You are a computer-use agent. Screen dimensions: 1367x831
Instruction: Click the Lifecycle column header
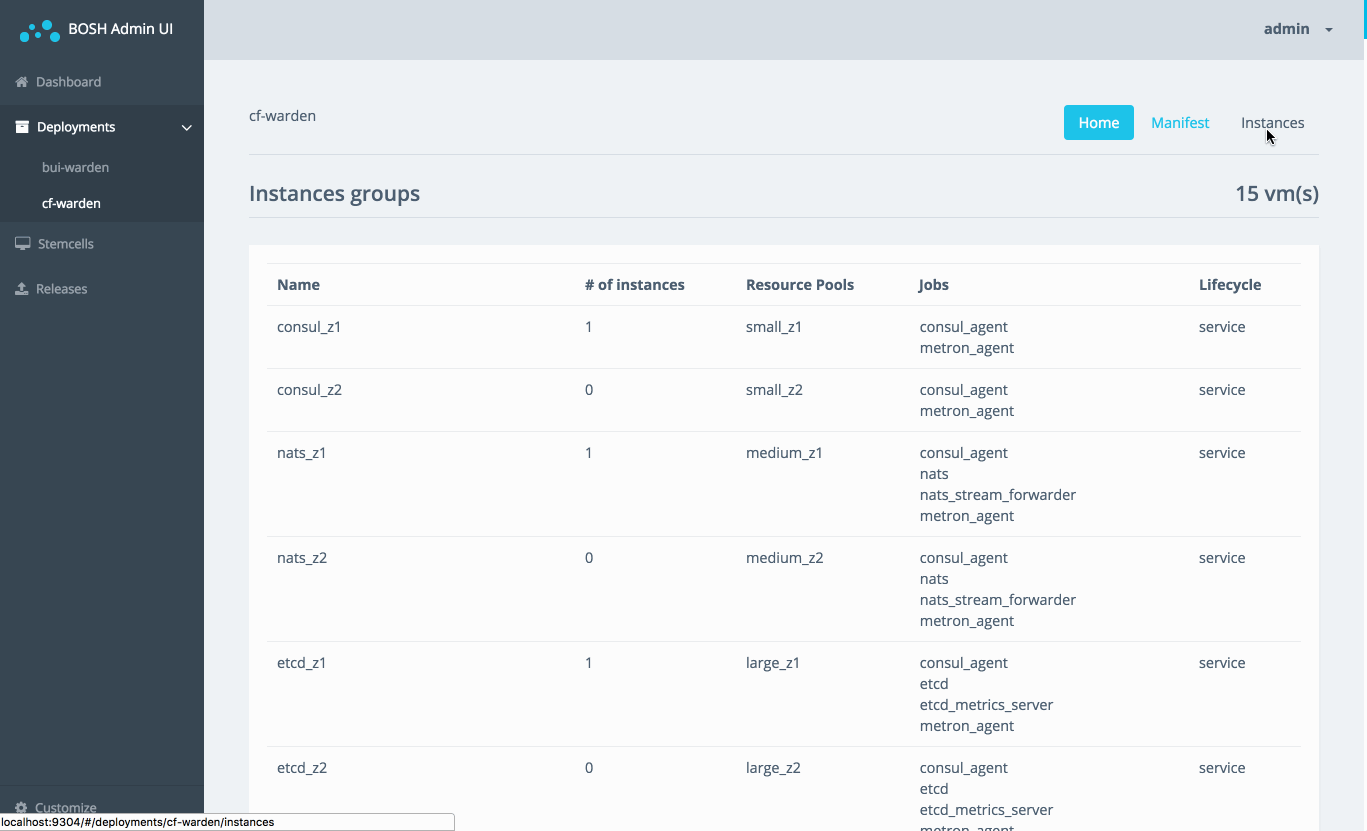[x=1230, y=285]
